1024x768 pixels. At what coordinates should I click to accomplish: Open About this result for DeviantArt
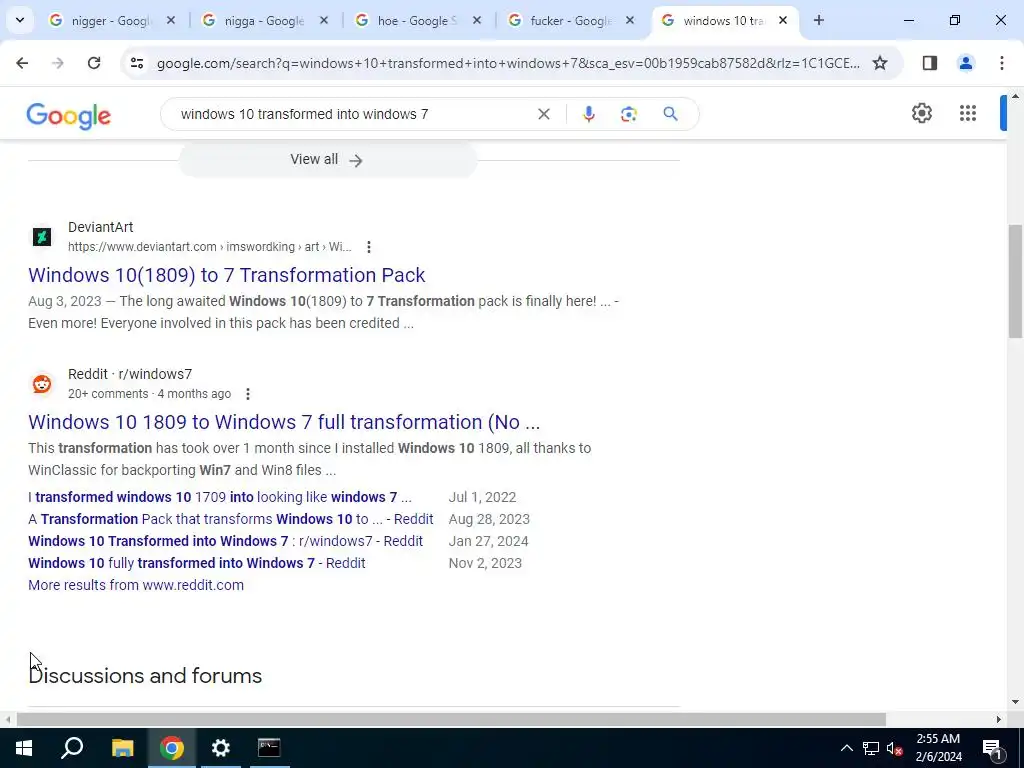[x=369, y=247]
